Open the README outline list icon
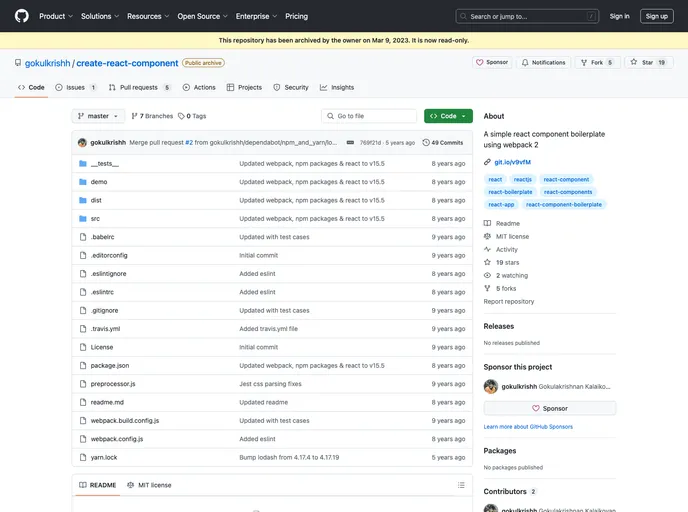Screen dimensions: 688x512 click(461, 485)
